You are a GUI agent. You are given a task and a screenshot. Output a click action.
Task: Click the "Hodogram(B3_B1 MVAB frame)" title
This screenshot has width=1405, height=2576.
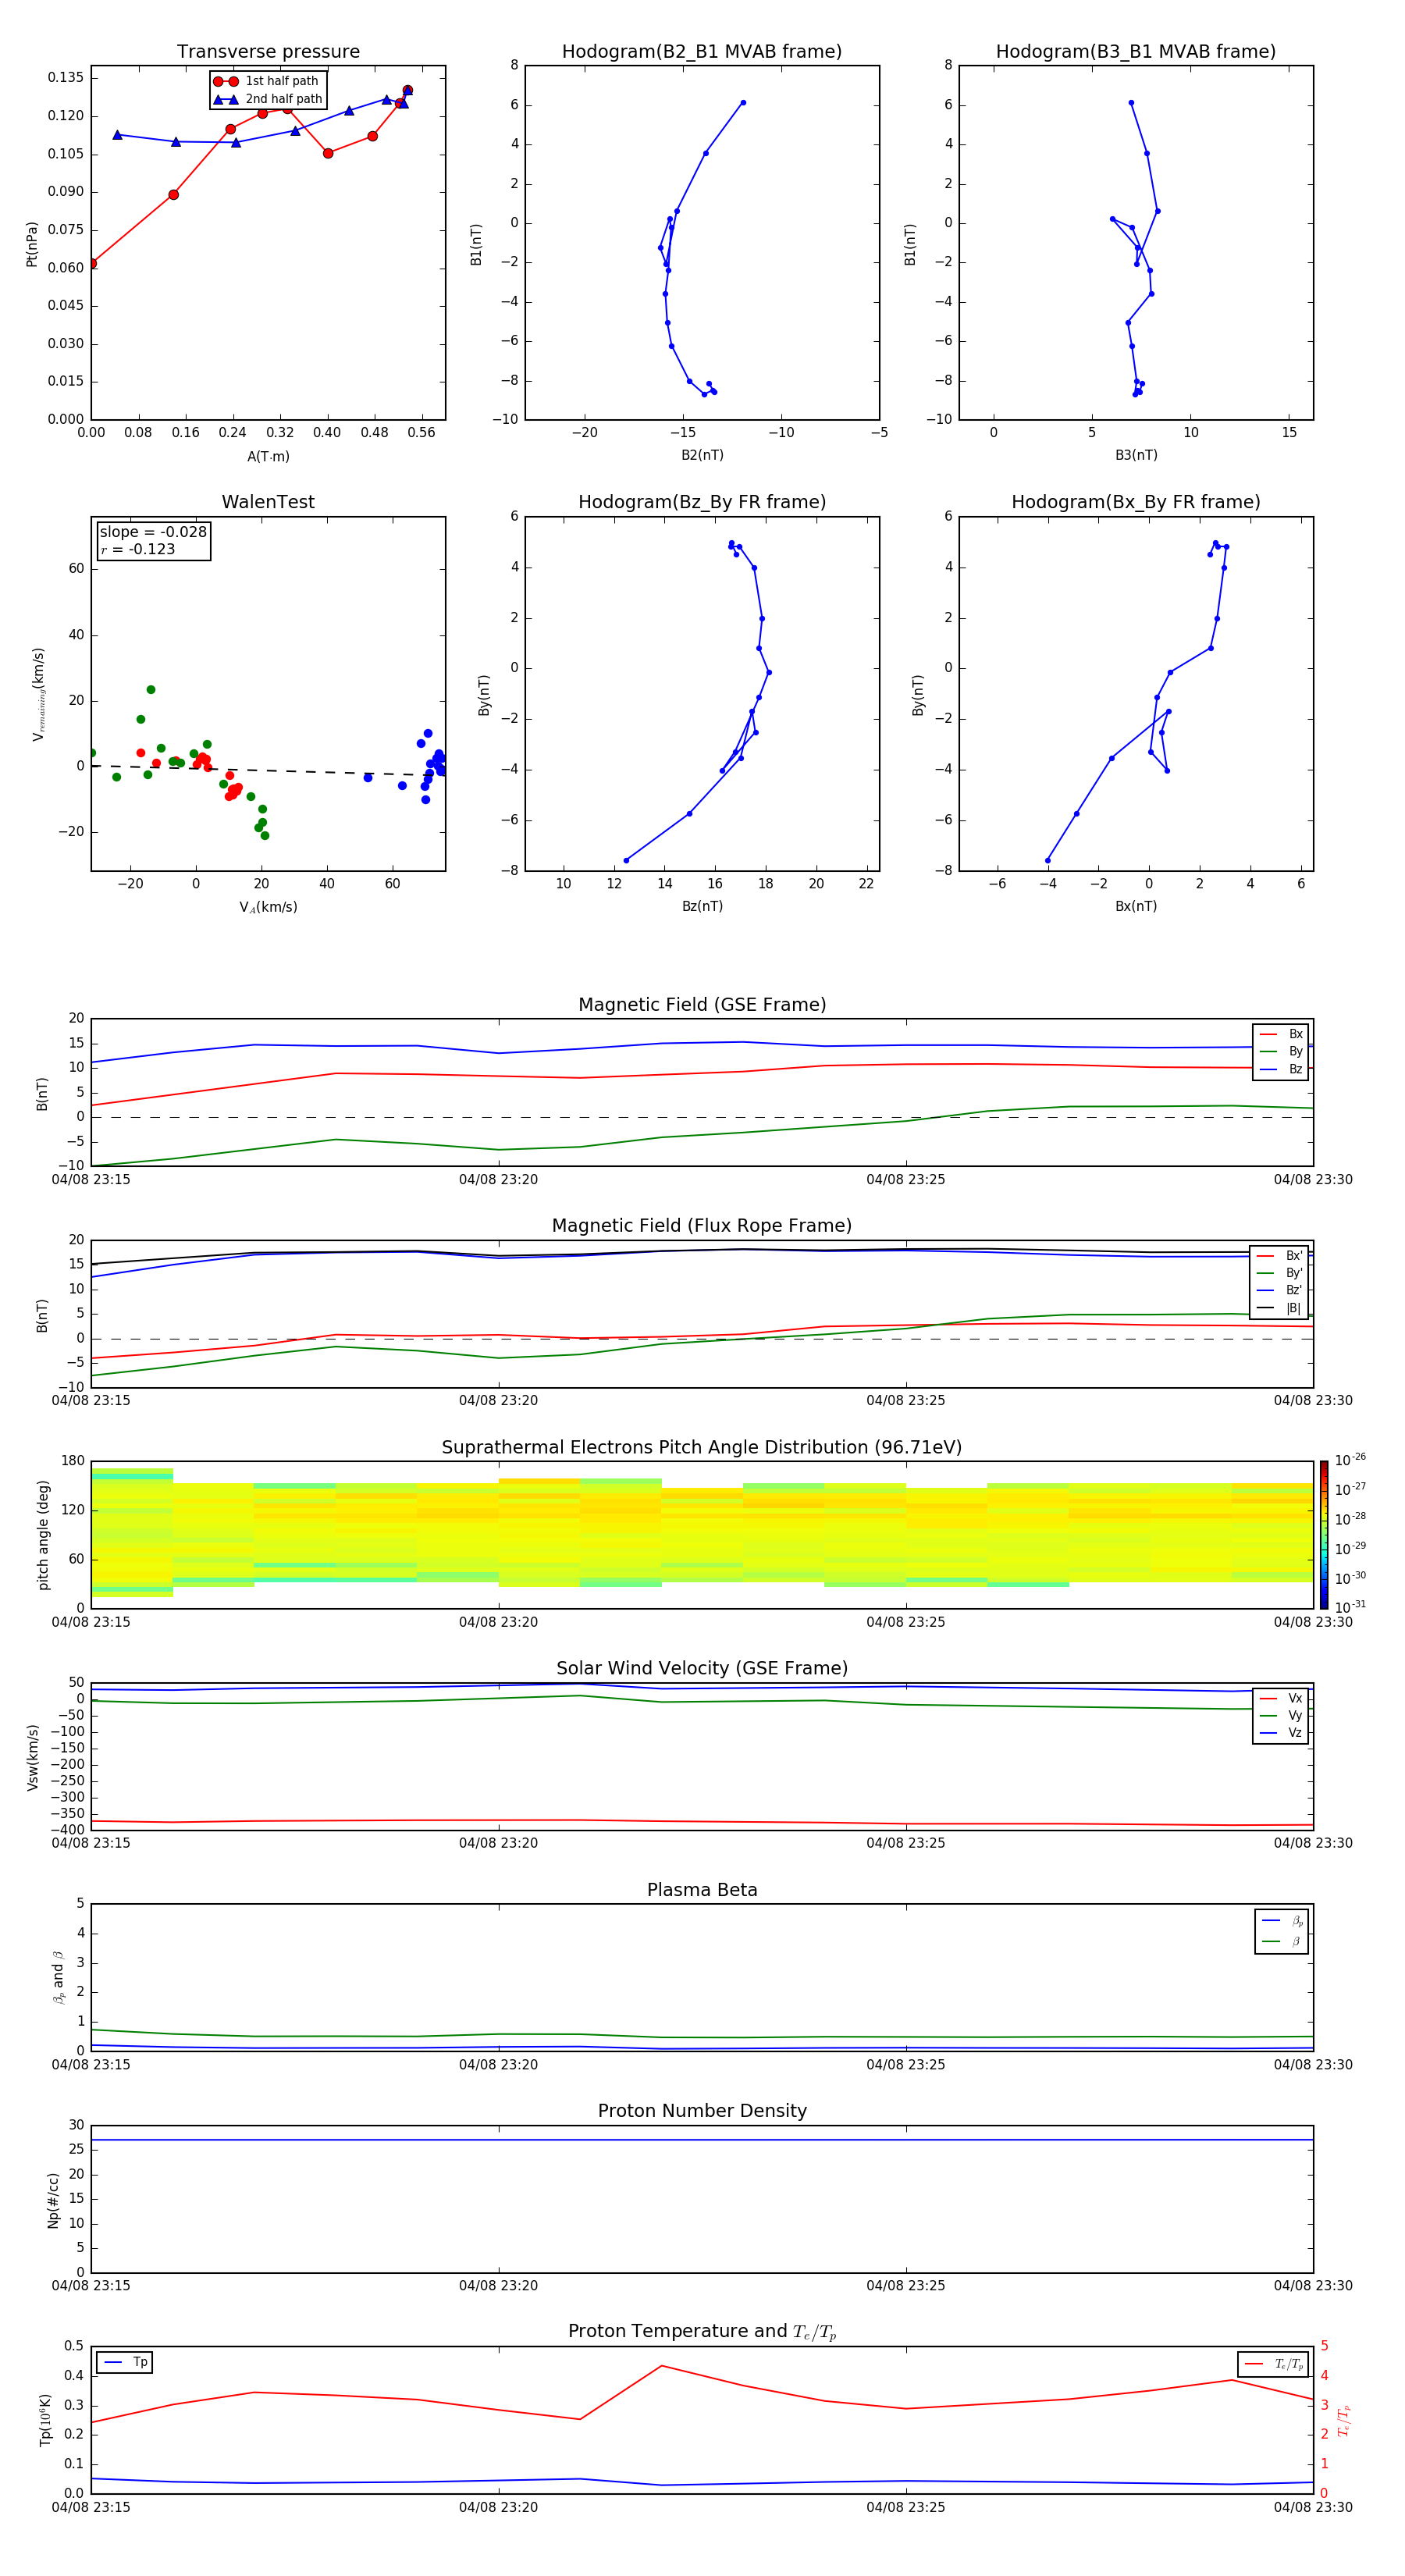pyautogui.click(x=1136, y=52)
